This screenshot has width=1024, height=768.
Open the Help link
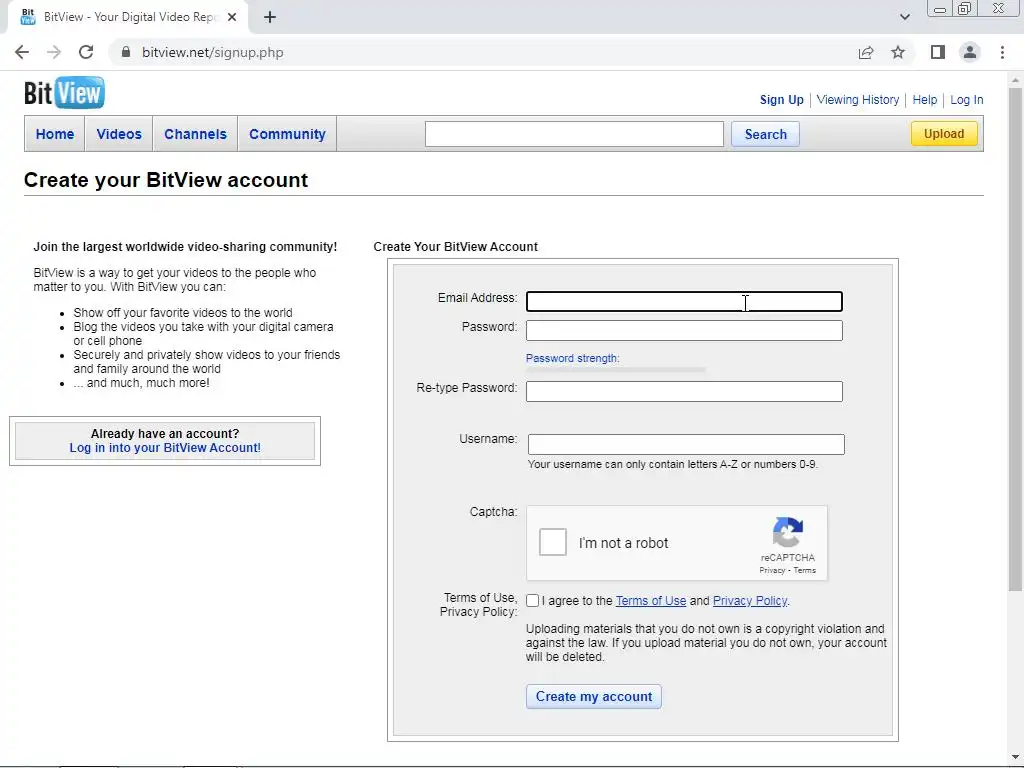[x=924, y=99]
